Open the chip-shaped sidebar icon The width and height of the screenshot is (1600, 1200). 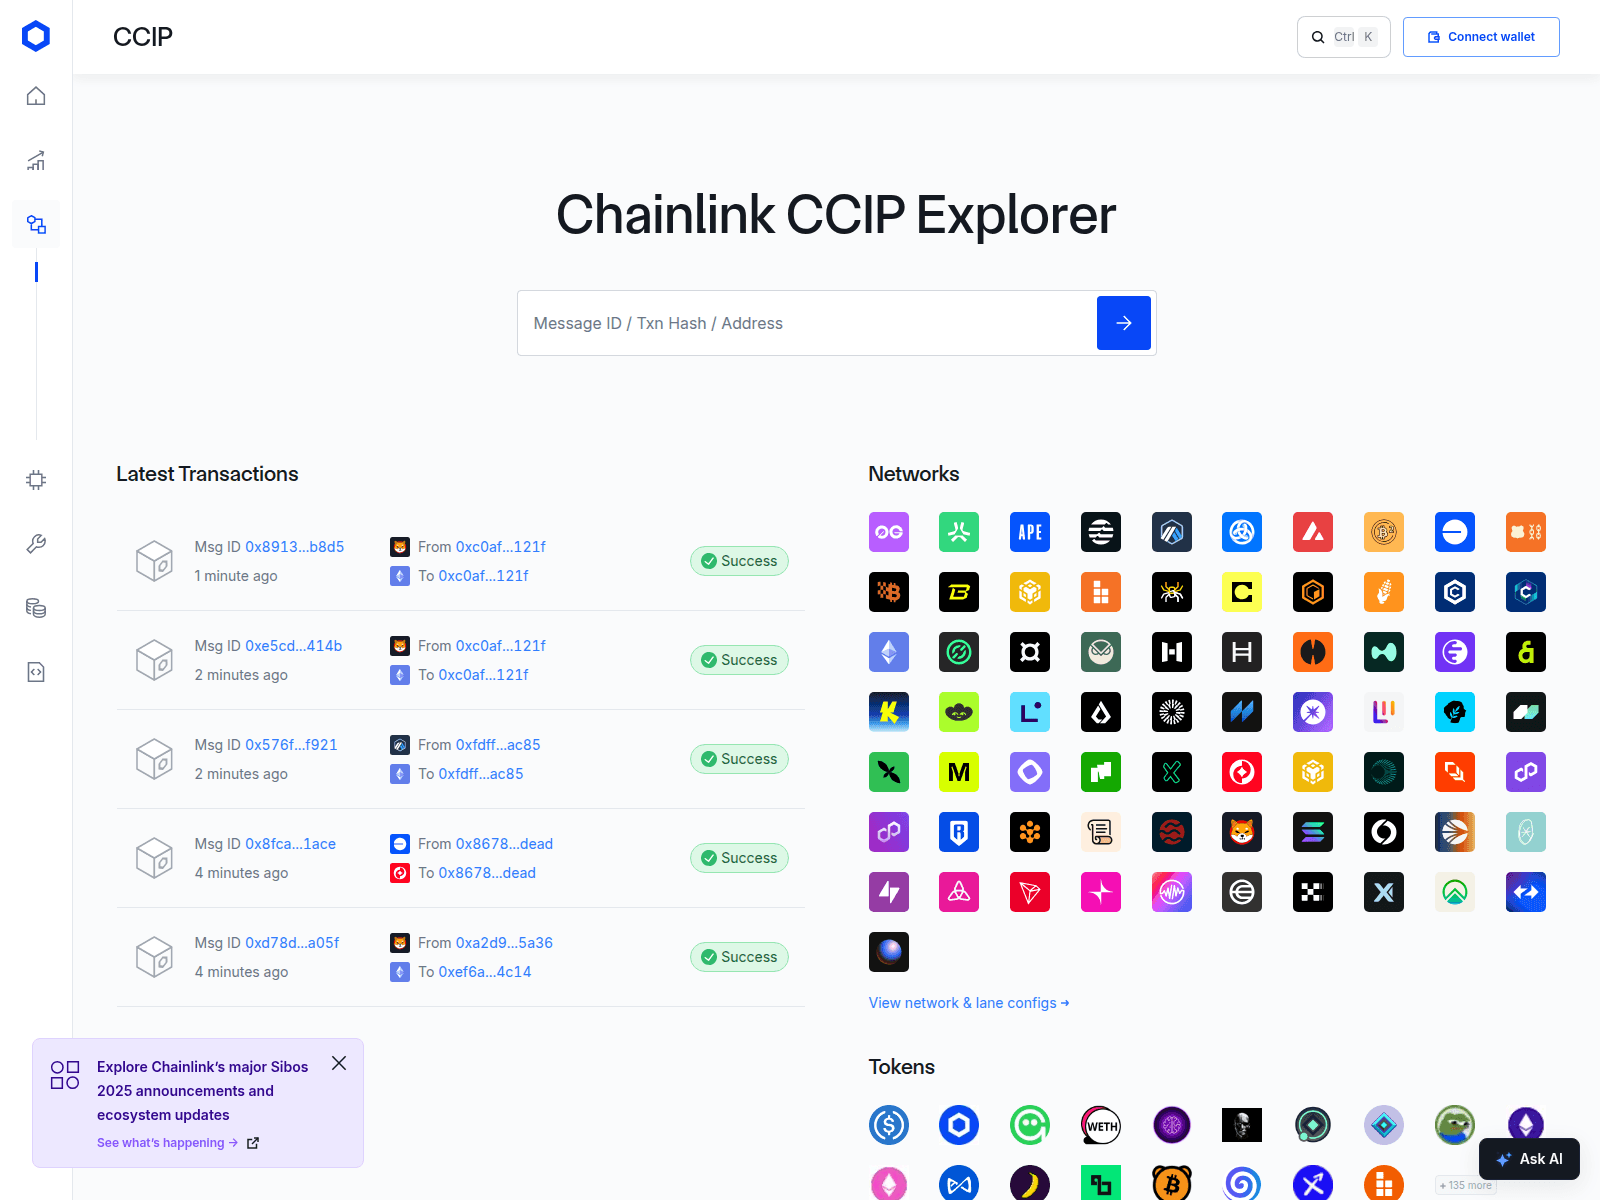click(36, 480)
